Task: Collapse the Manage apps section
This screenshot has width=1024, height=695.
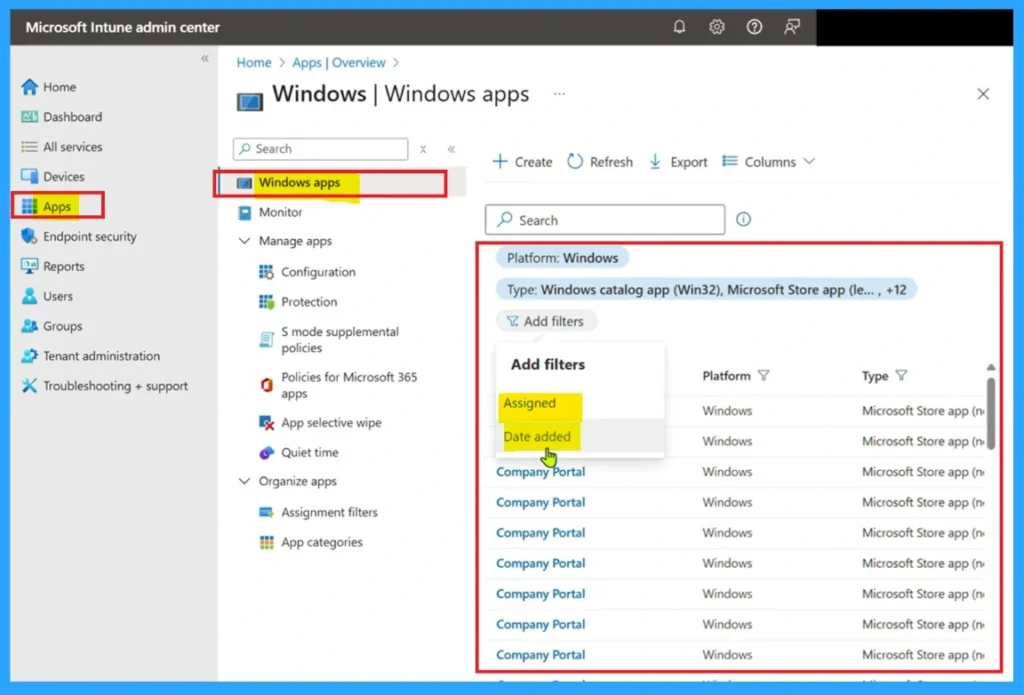Action: click(244, 241)
